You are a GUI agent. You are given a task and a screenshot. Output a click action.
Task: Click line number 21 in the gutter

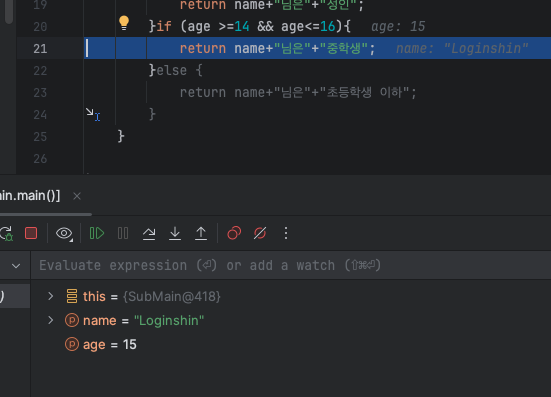pos(40,49)
